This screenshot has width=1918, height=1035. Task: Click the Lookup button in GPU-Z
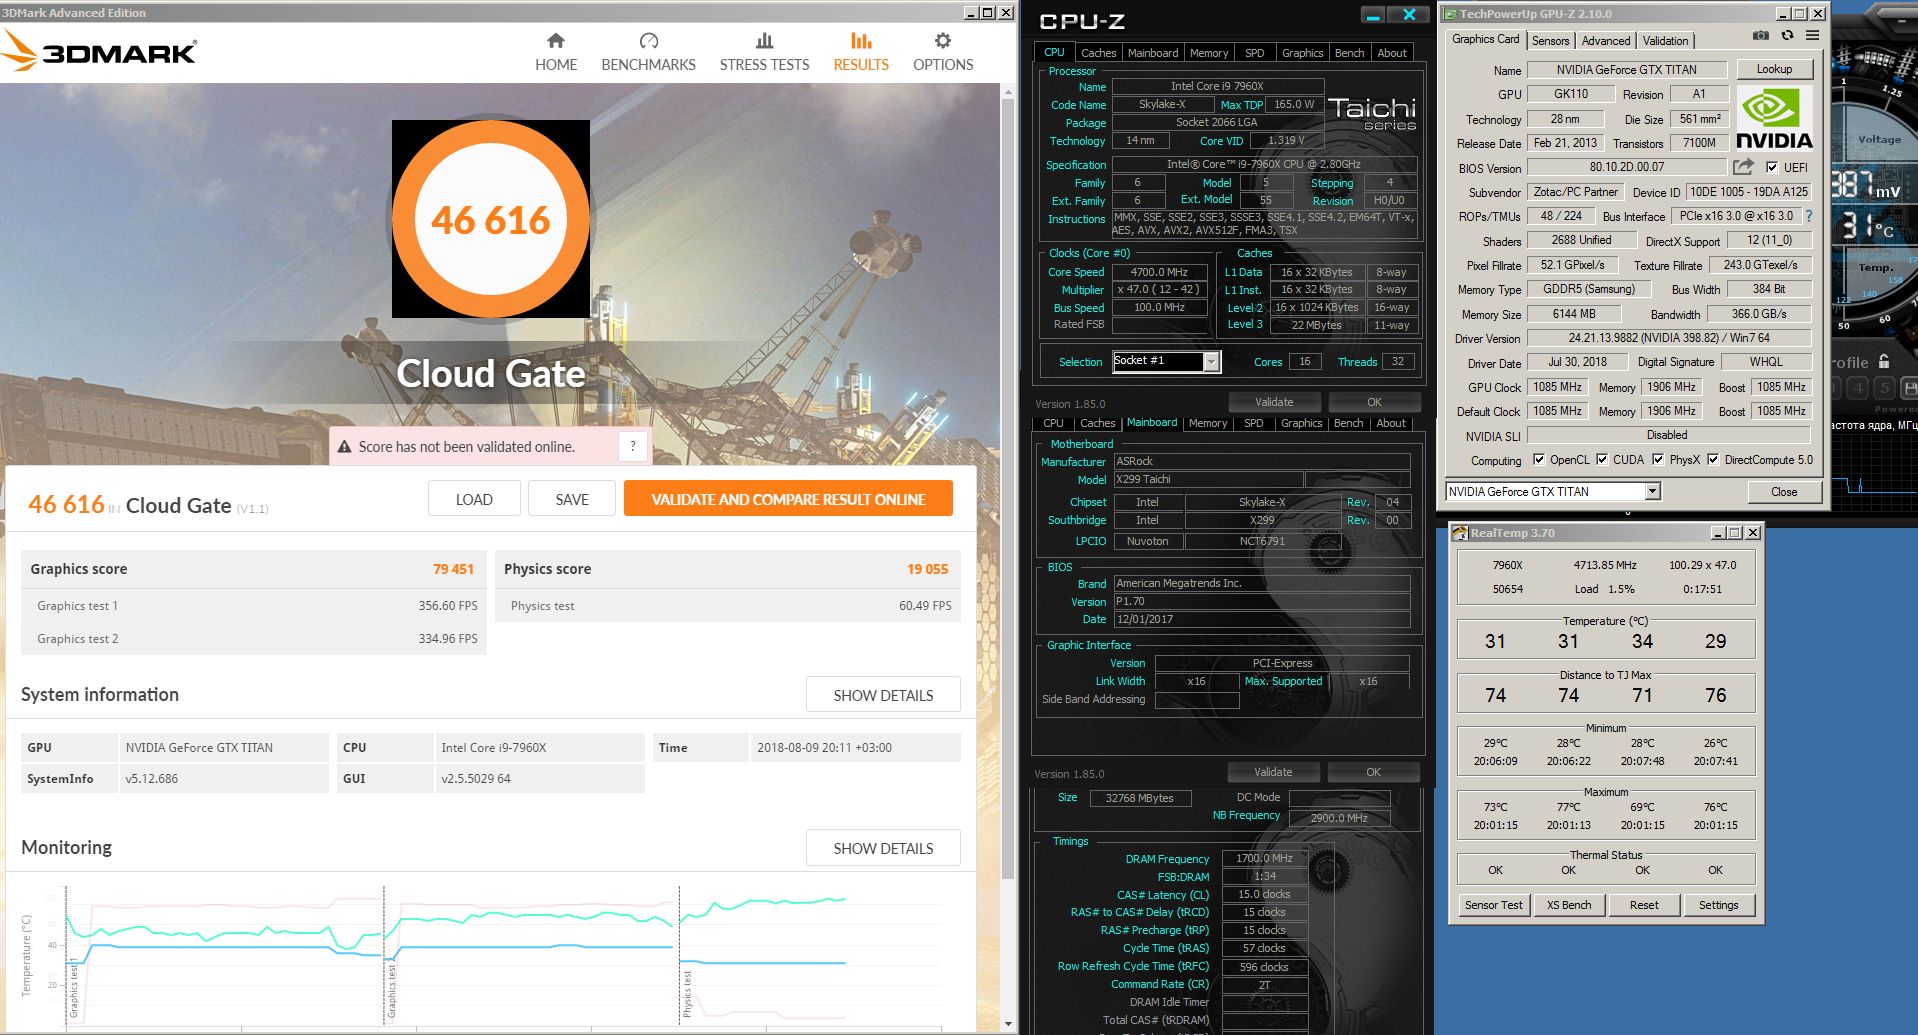(1774, 69)
